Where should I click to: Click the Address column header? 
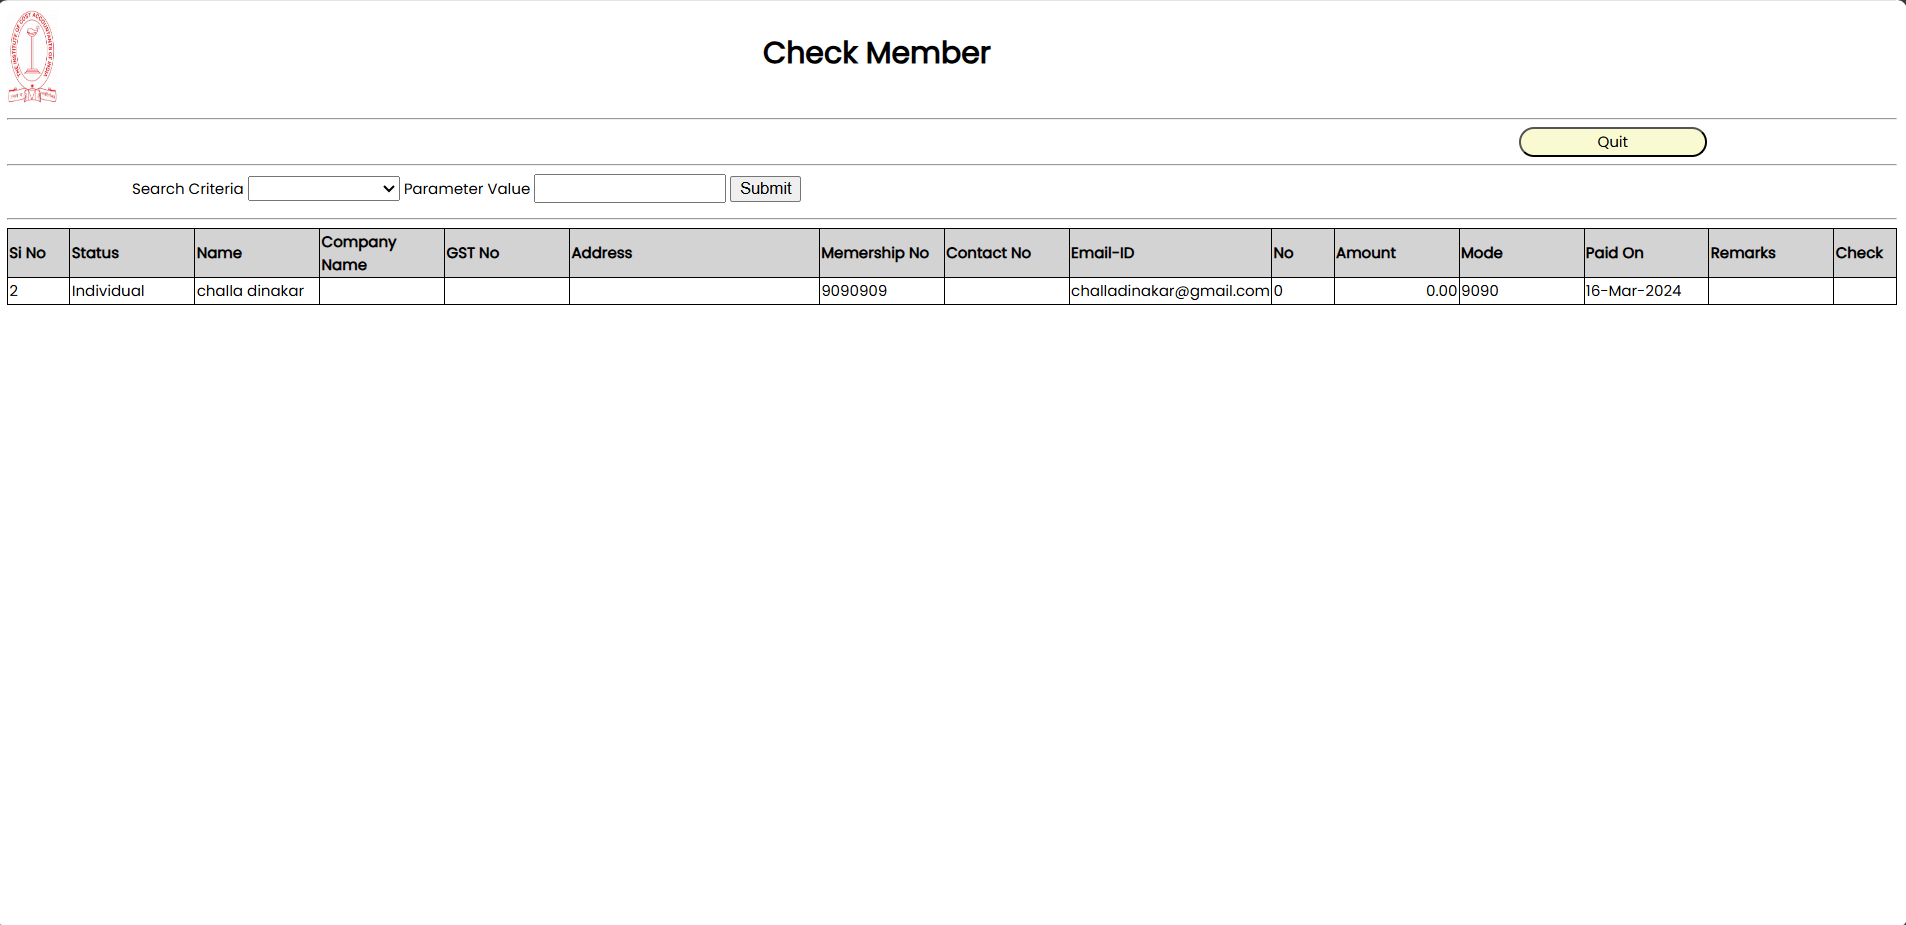(x=602, y=253)
